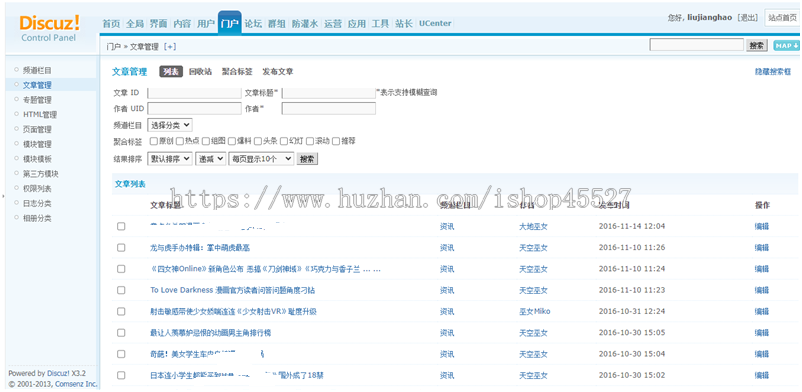This screenshot has height=392, width=802.
Task: Open HTML管理 in the sidebar
Action: [40, 115]
